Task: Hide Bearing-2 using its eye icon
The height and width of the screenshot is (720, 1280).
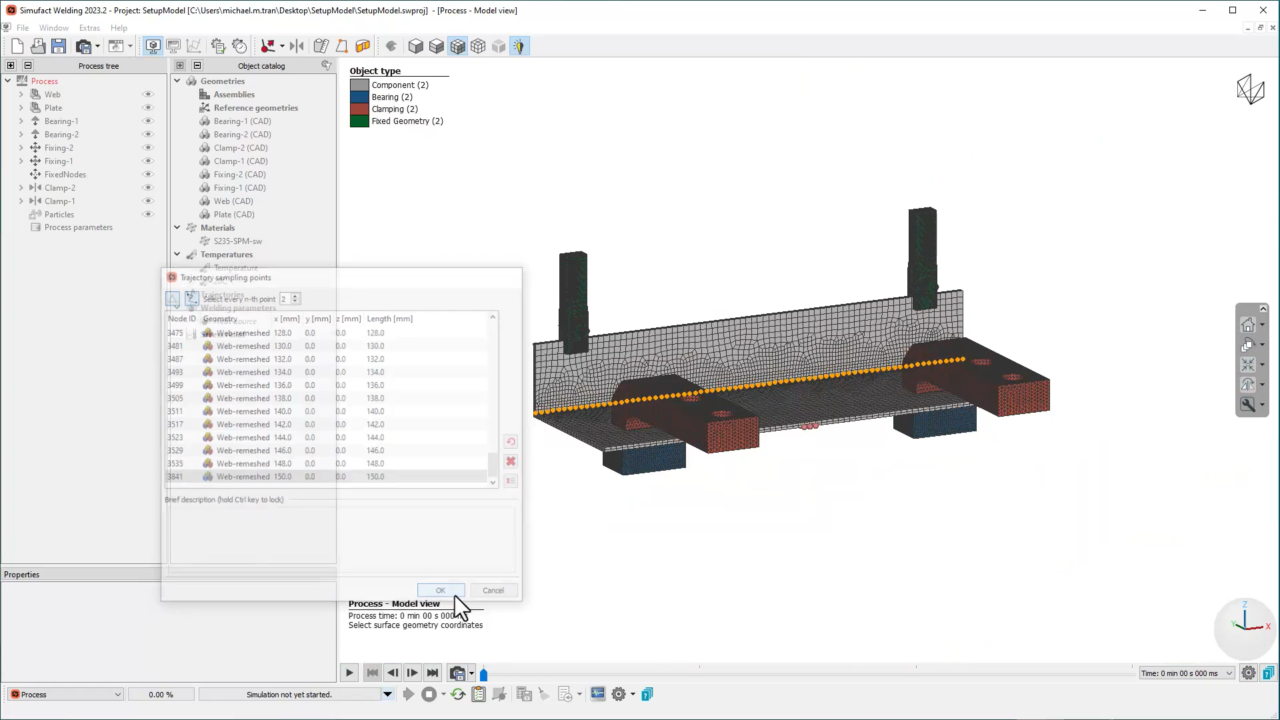Action: (148, 134)
